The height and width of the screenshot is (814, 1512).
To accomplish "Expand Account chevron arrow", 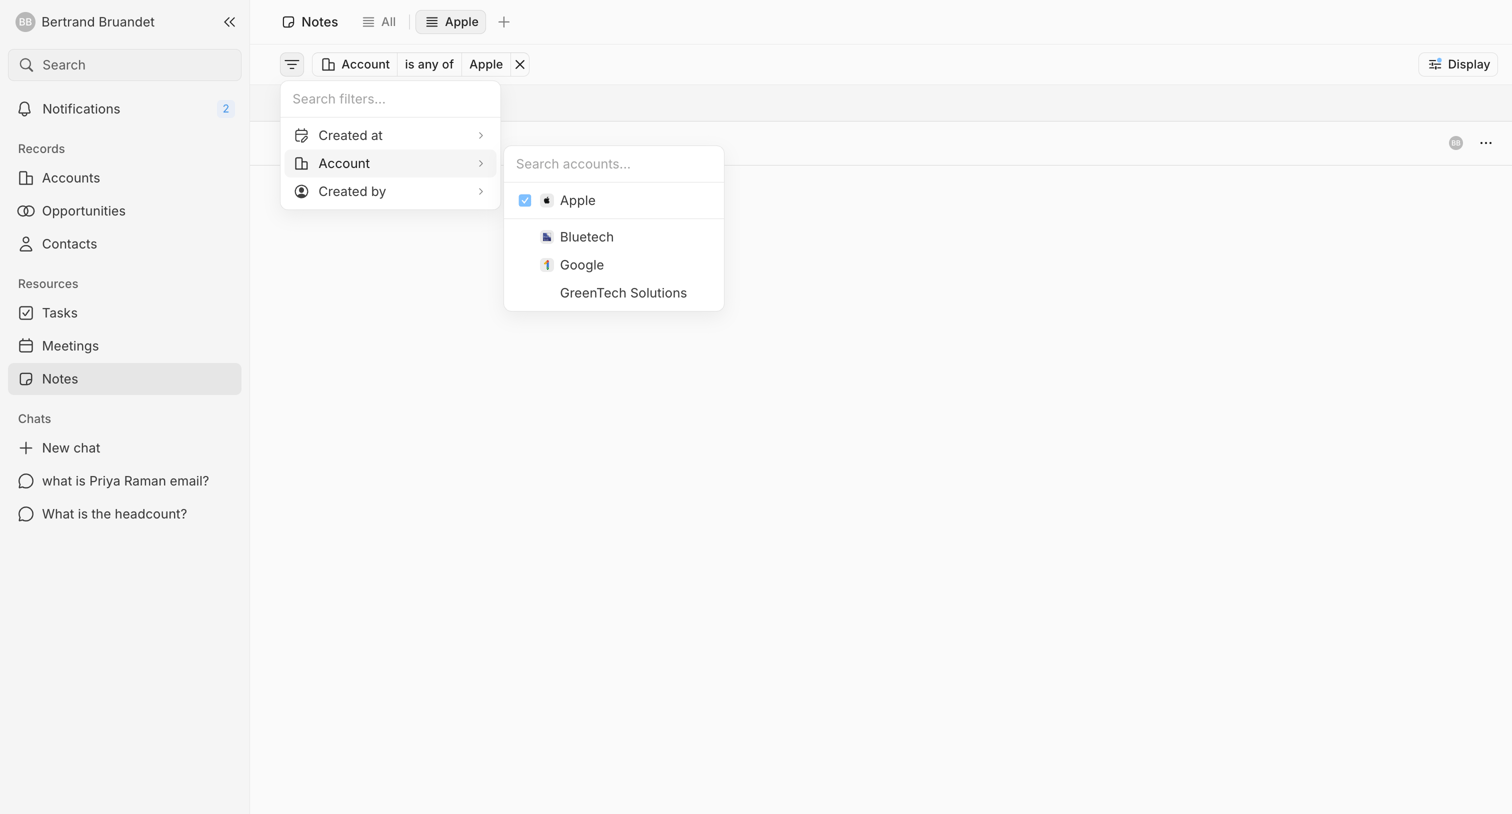I will tap(481, 163).
